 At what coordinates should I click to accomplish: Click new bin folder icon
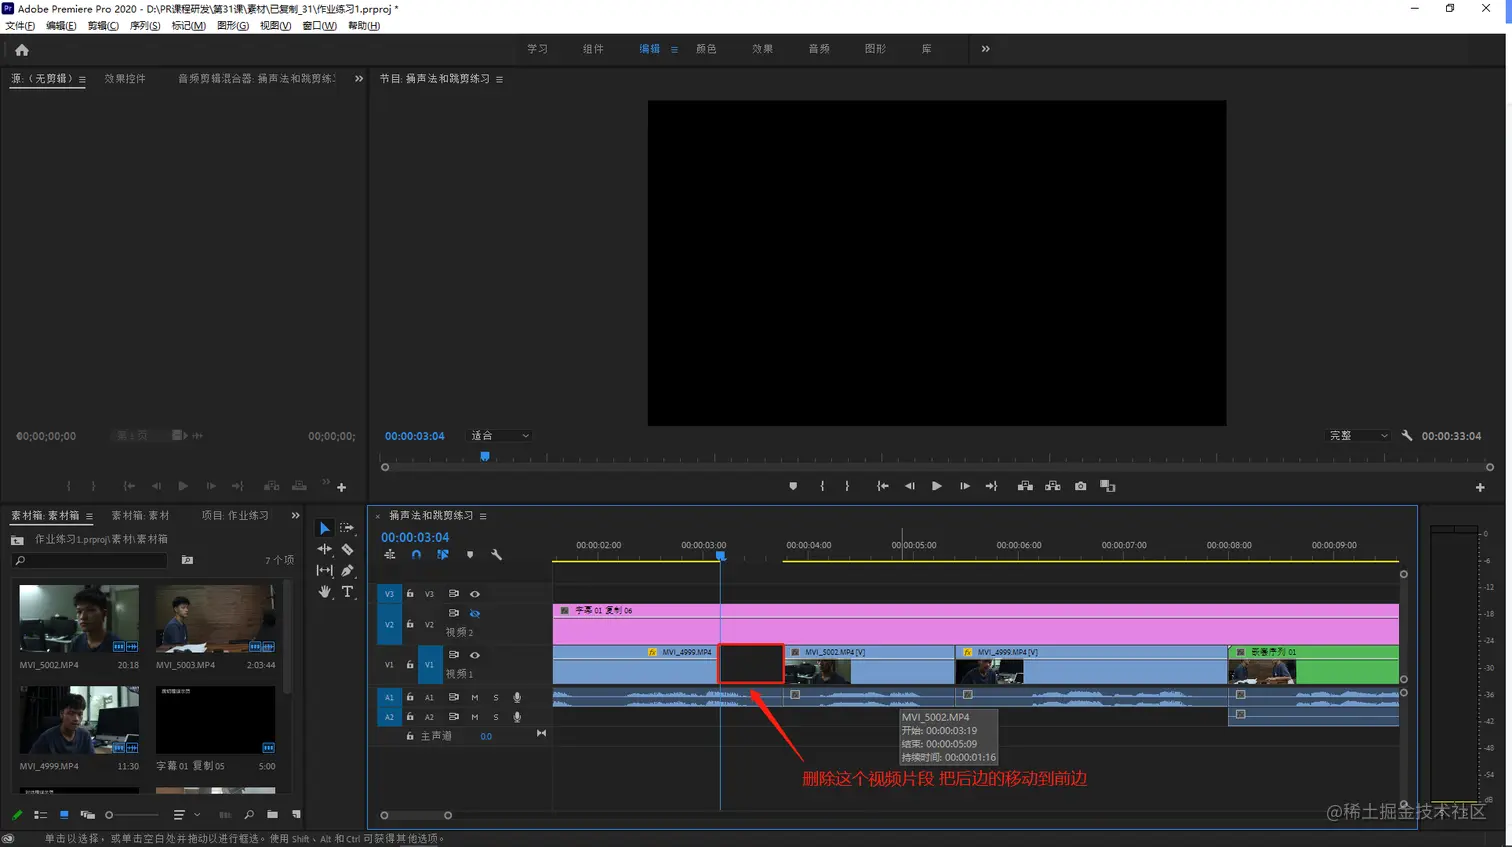(x=272, y=815)
